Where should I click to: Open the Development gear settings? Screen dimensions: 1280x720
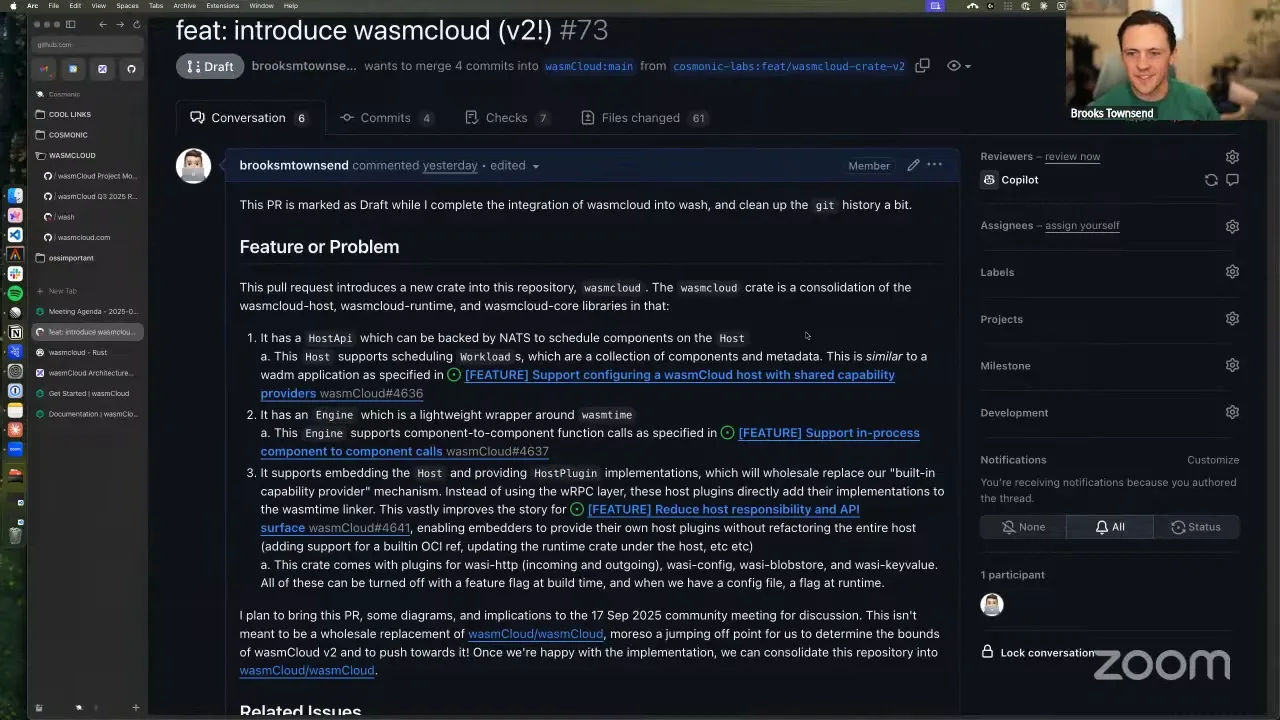click(1232, 412)
